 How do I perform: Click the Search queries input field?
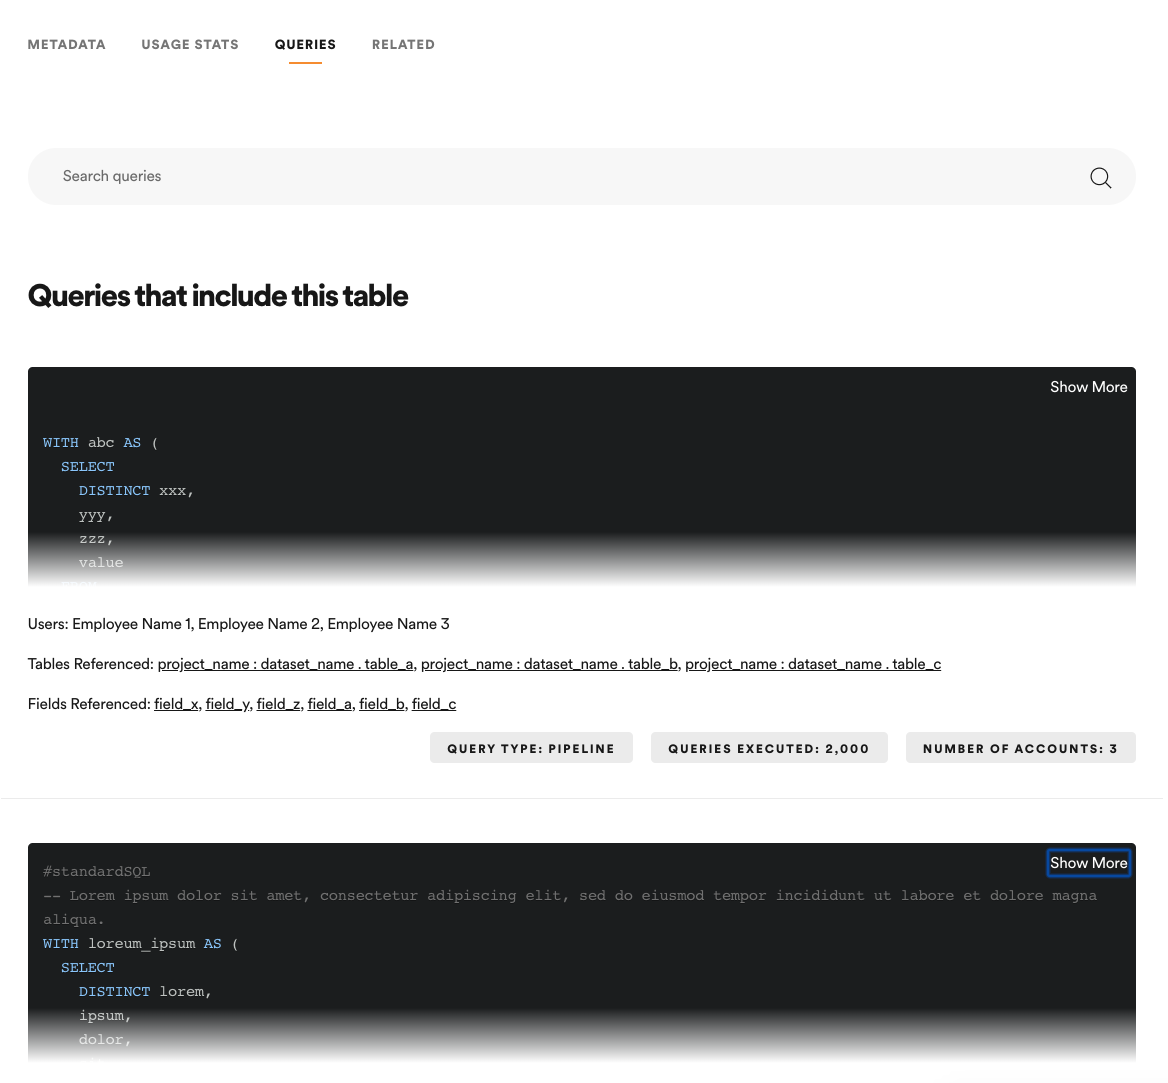click(x=400, y=176)
